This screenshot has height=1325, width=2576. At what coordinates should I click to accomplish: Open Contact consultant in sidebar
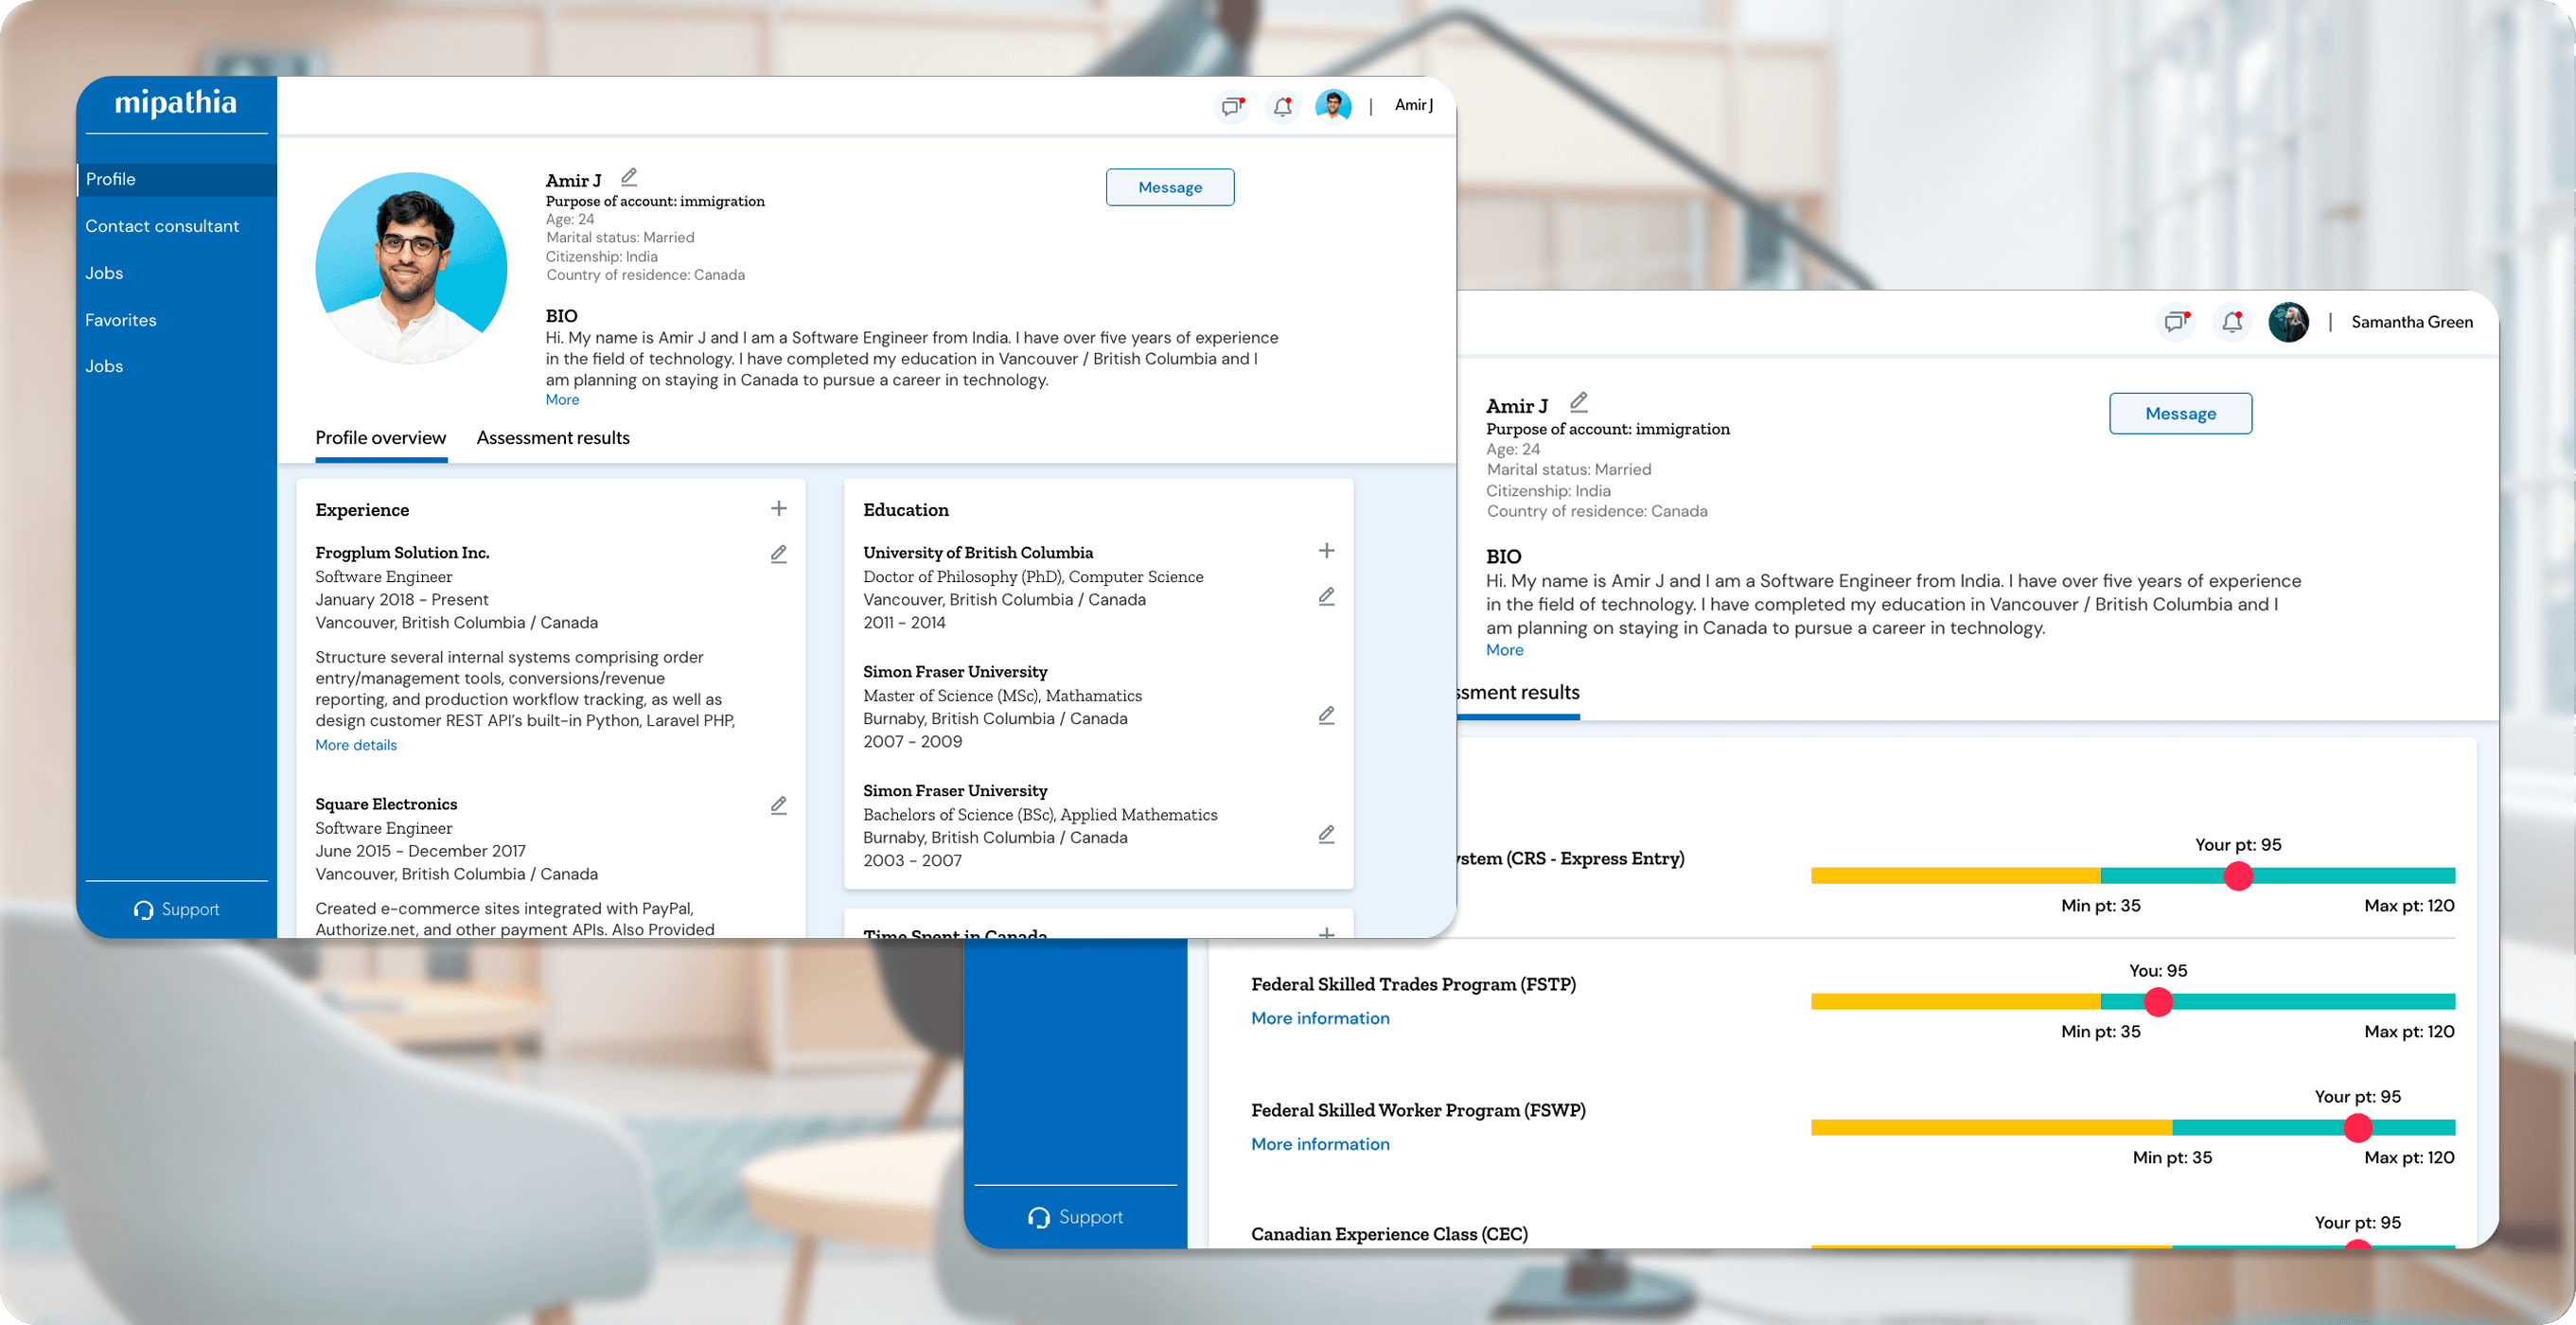[x=162, y=226]
